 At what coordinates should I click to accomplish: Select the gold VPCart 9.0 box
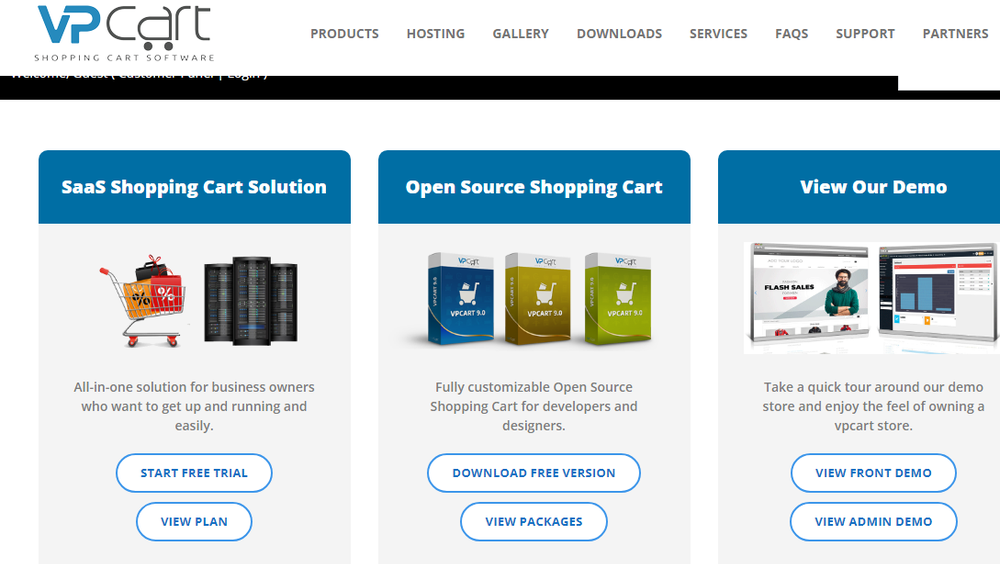537,299
